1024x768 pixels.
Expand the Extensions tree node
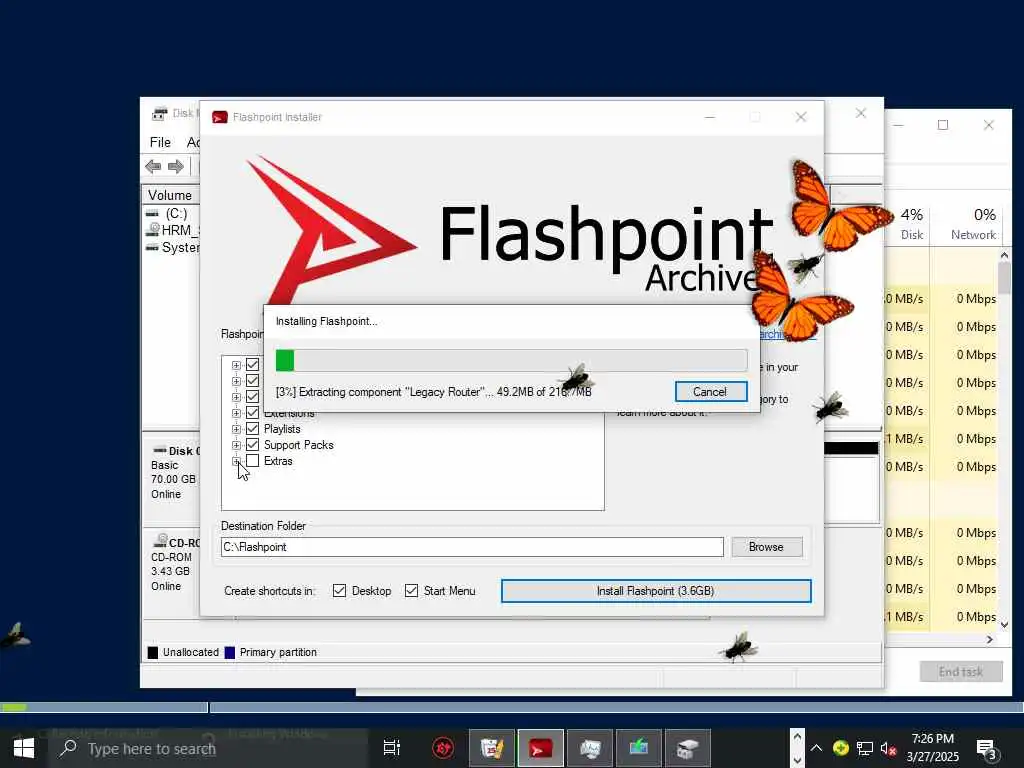236,413
